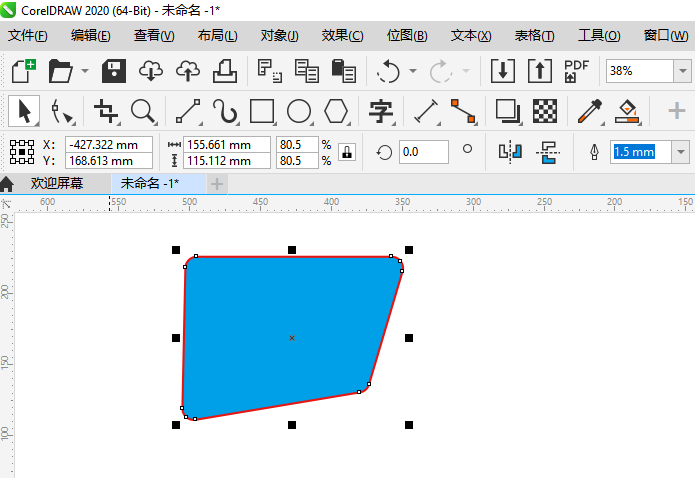Click the Save floppy disk button
The height and width of the screenshot is (478, 695).
tap(114, 71)
